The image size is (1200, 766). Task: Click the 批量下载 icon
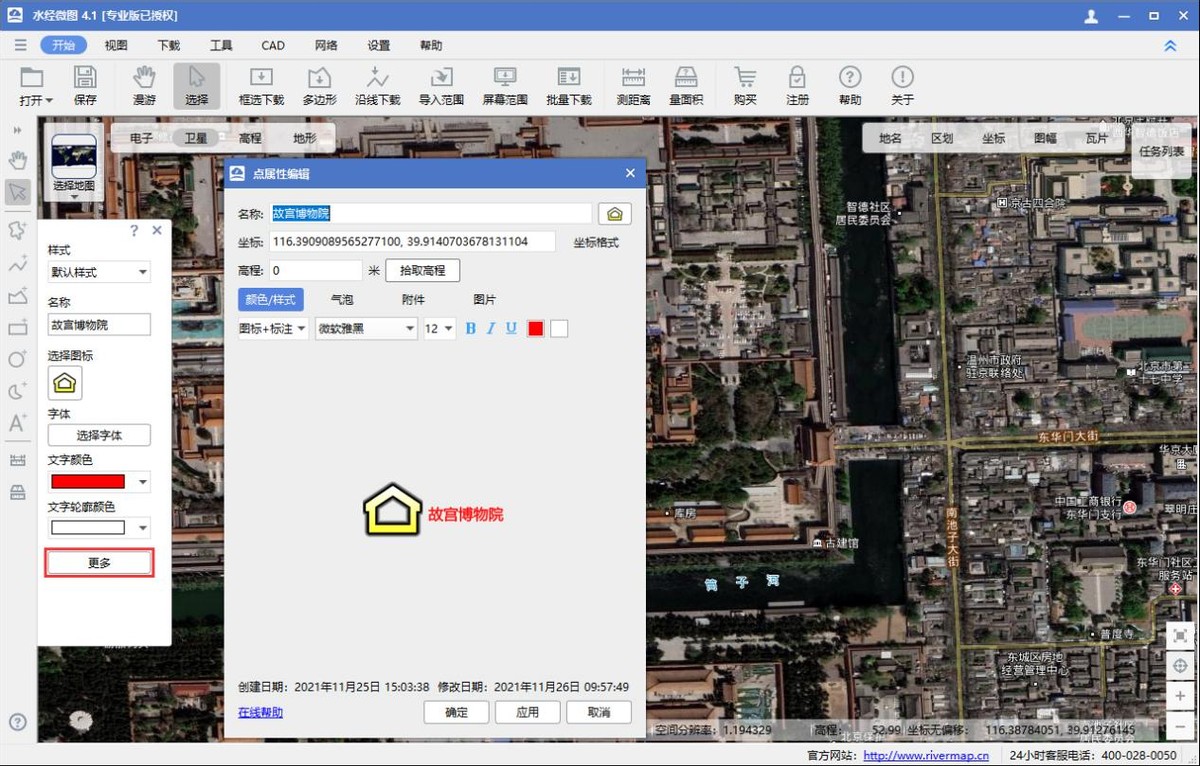[x=569, y=77]
